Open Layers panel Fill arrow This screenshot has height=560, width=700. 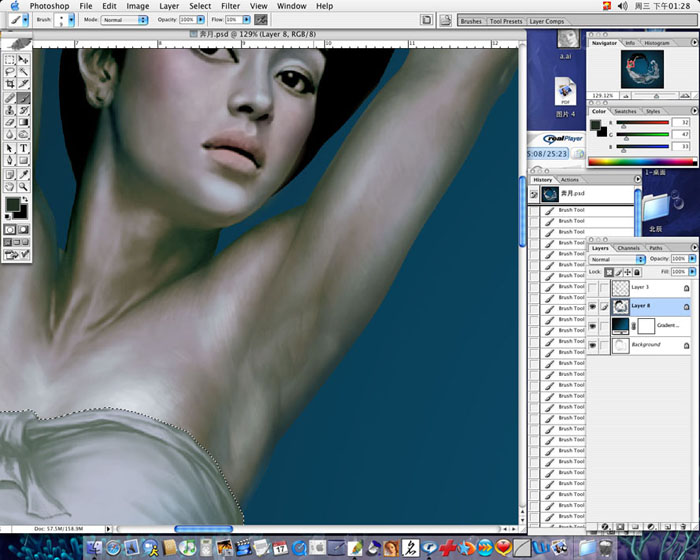point(692,272)
